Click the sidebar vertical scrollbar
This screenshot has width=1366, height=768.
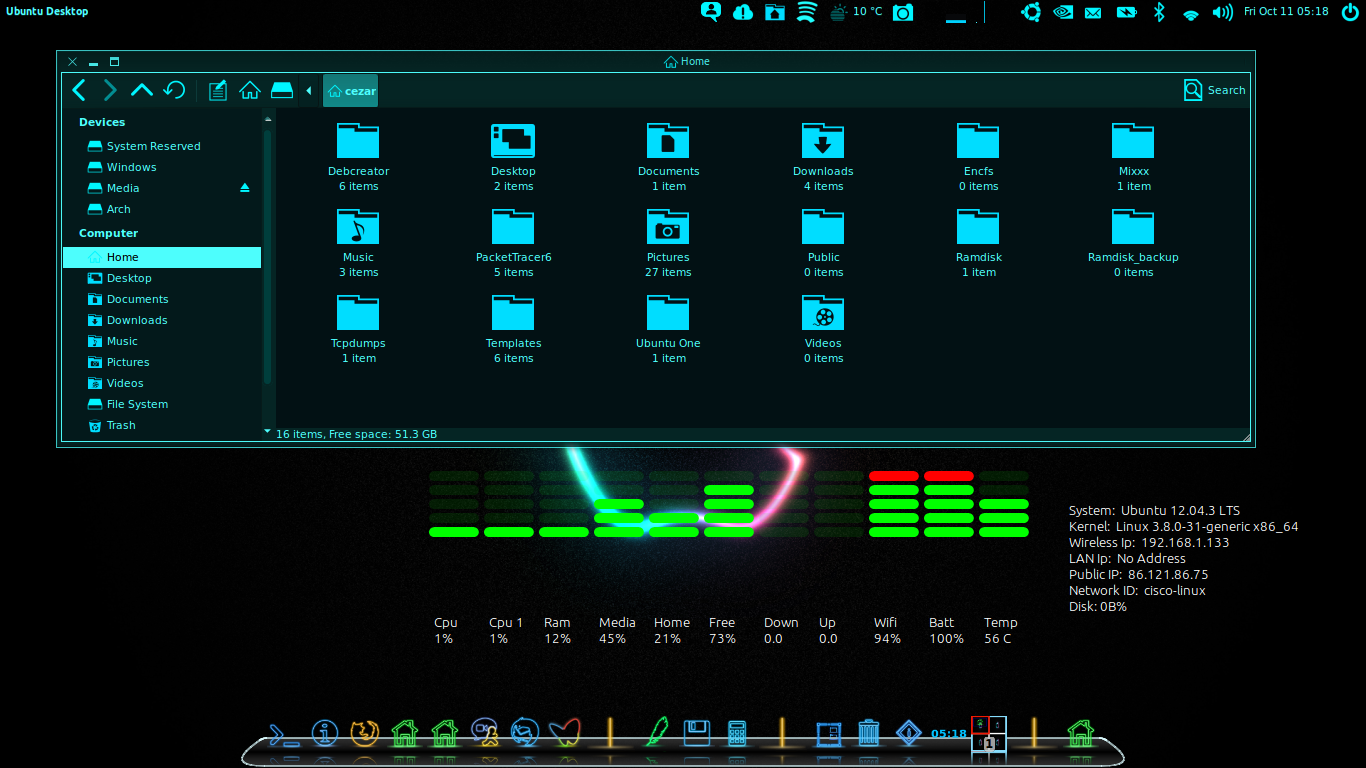[x=267, y=257]
